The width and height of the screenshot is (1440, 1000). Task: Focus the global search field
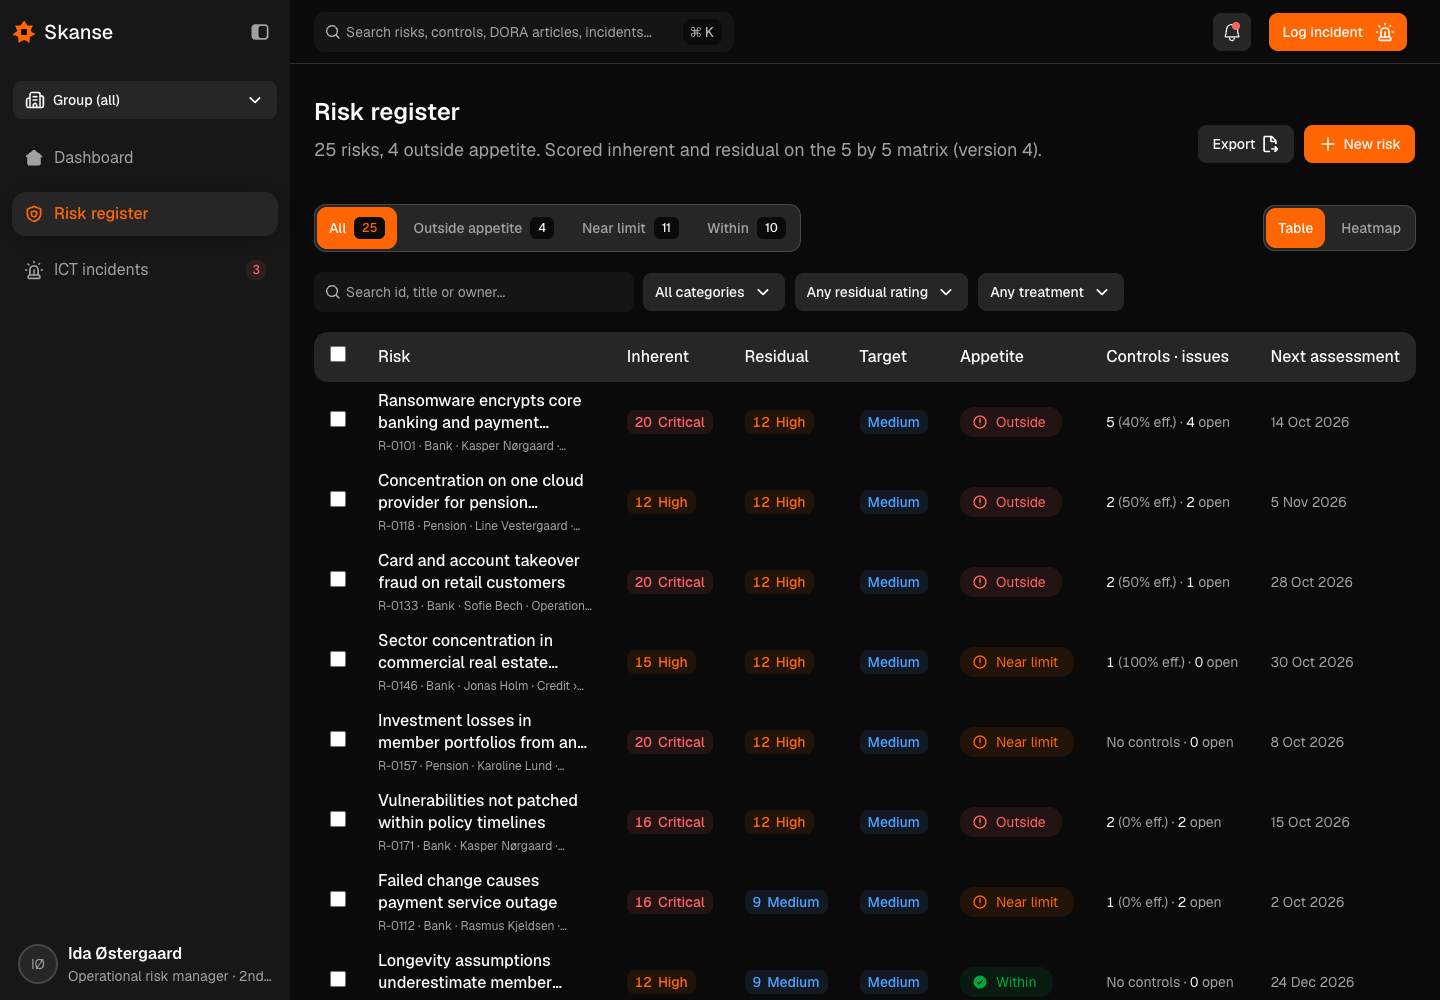[x=524, y=32]
